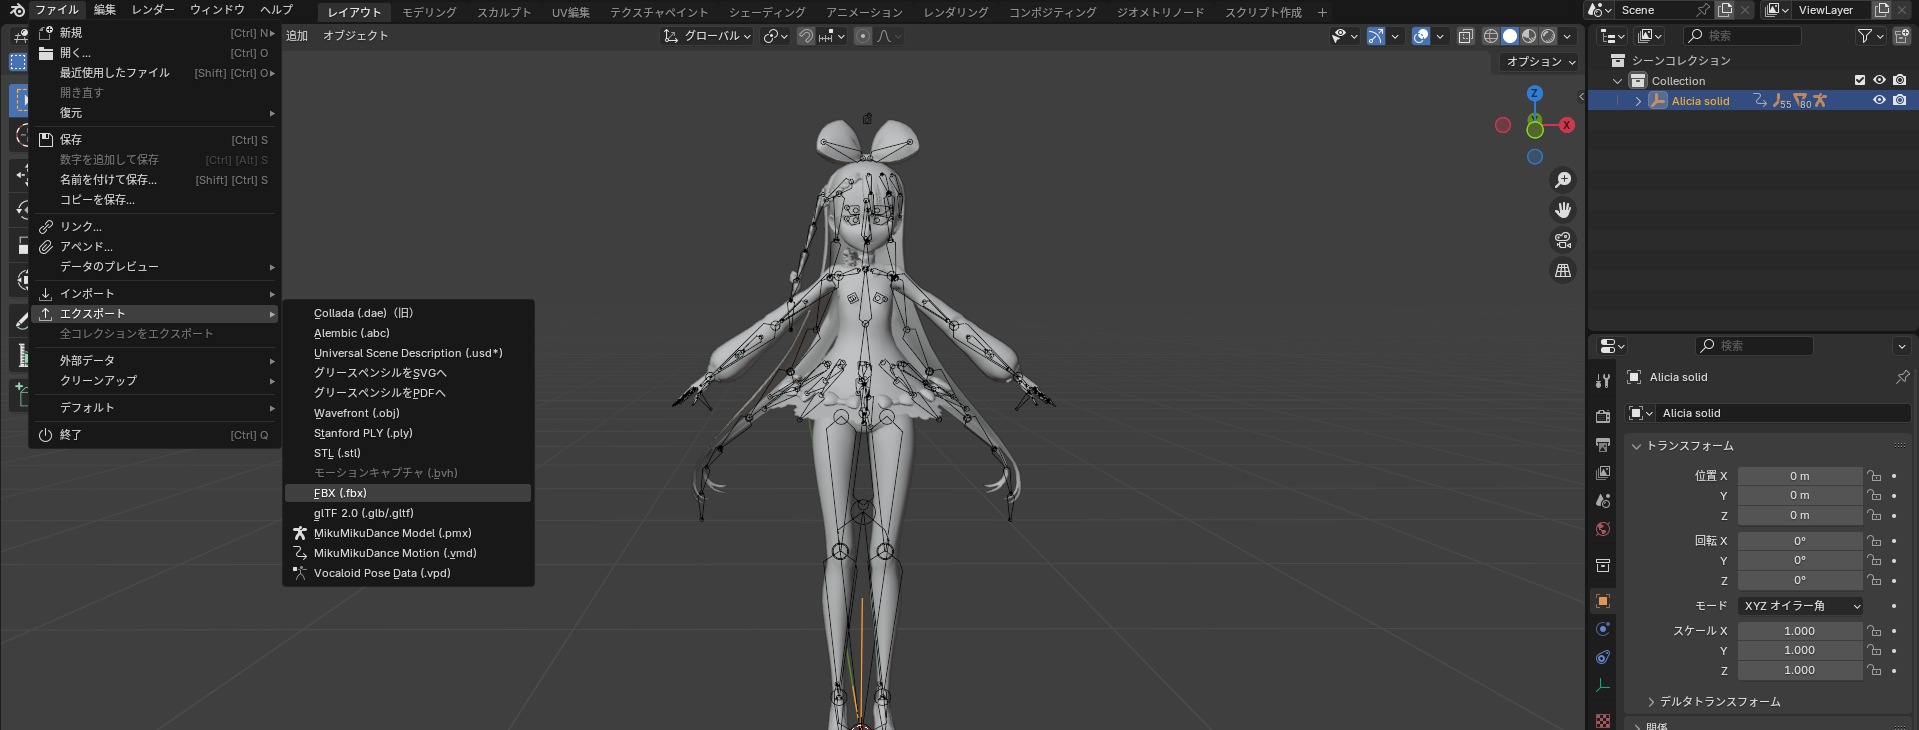Click the zoom magnifier viewport gizmo
This screenshot has height=730, width=1919.
pyautogui.click(x=1563, y=180)
